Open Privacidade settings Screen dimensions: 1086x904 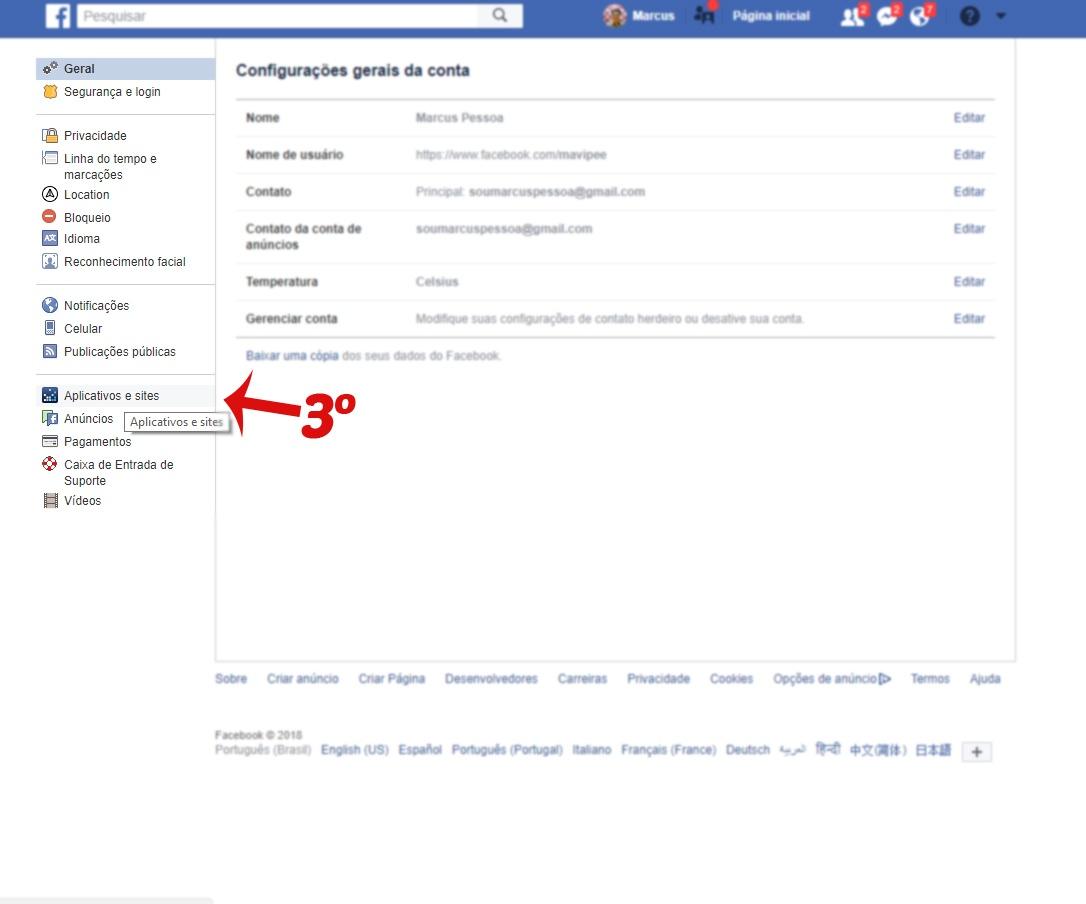[96, 135]
